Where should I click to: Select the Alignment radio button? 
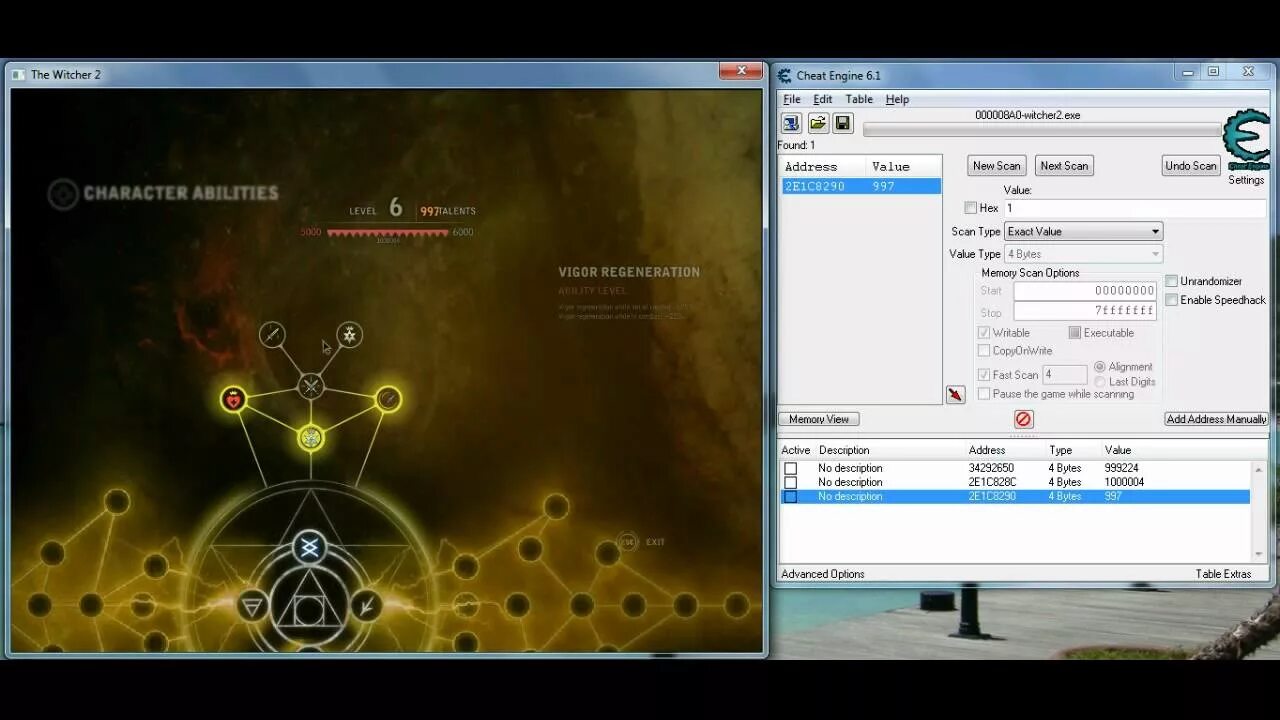1100,367
